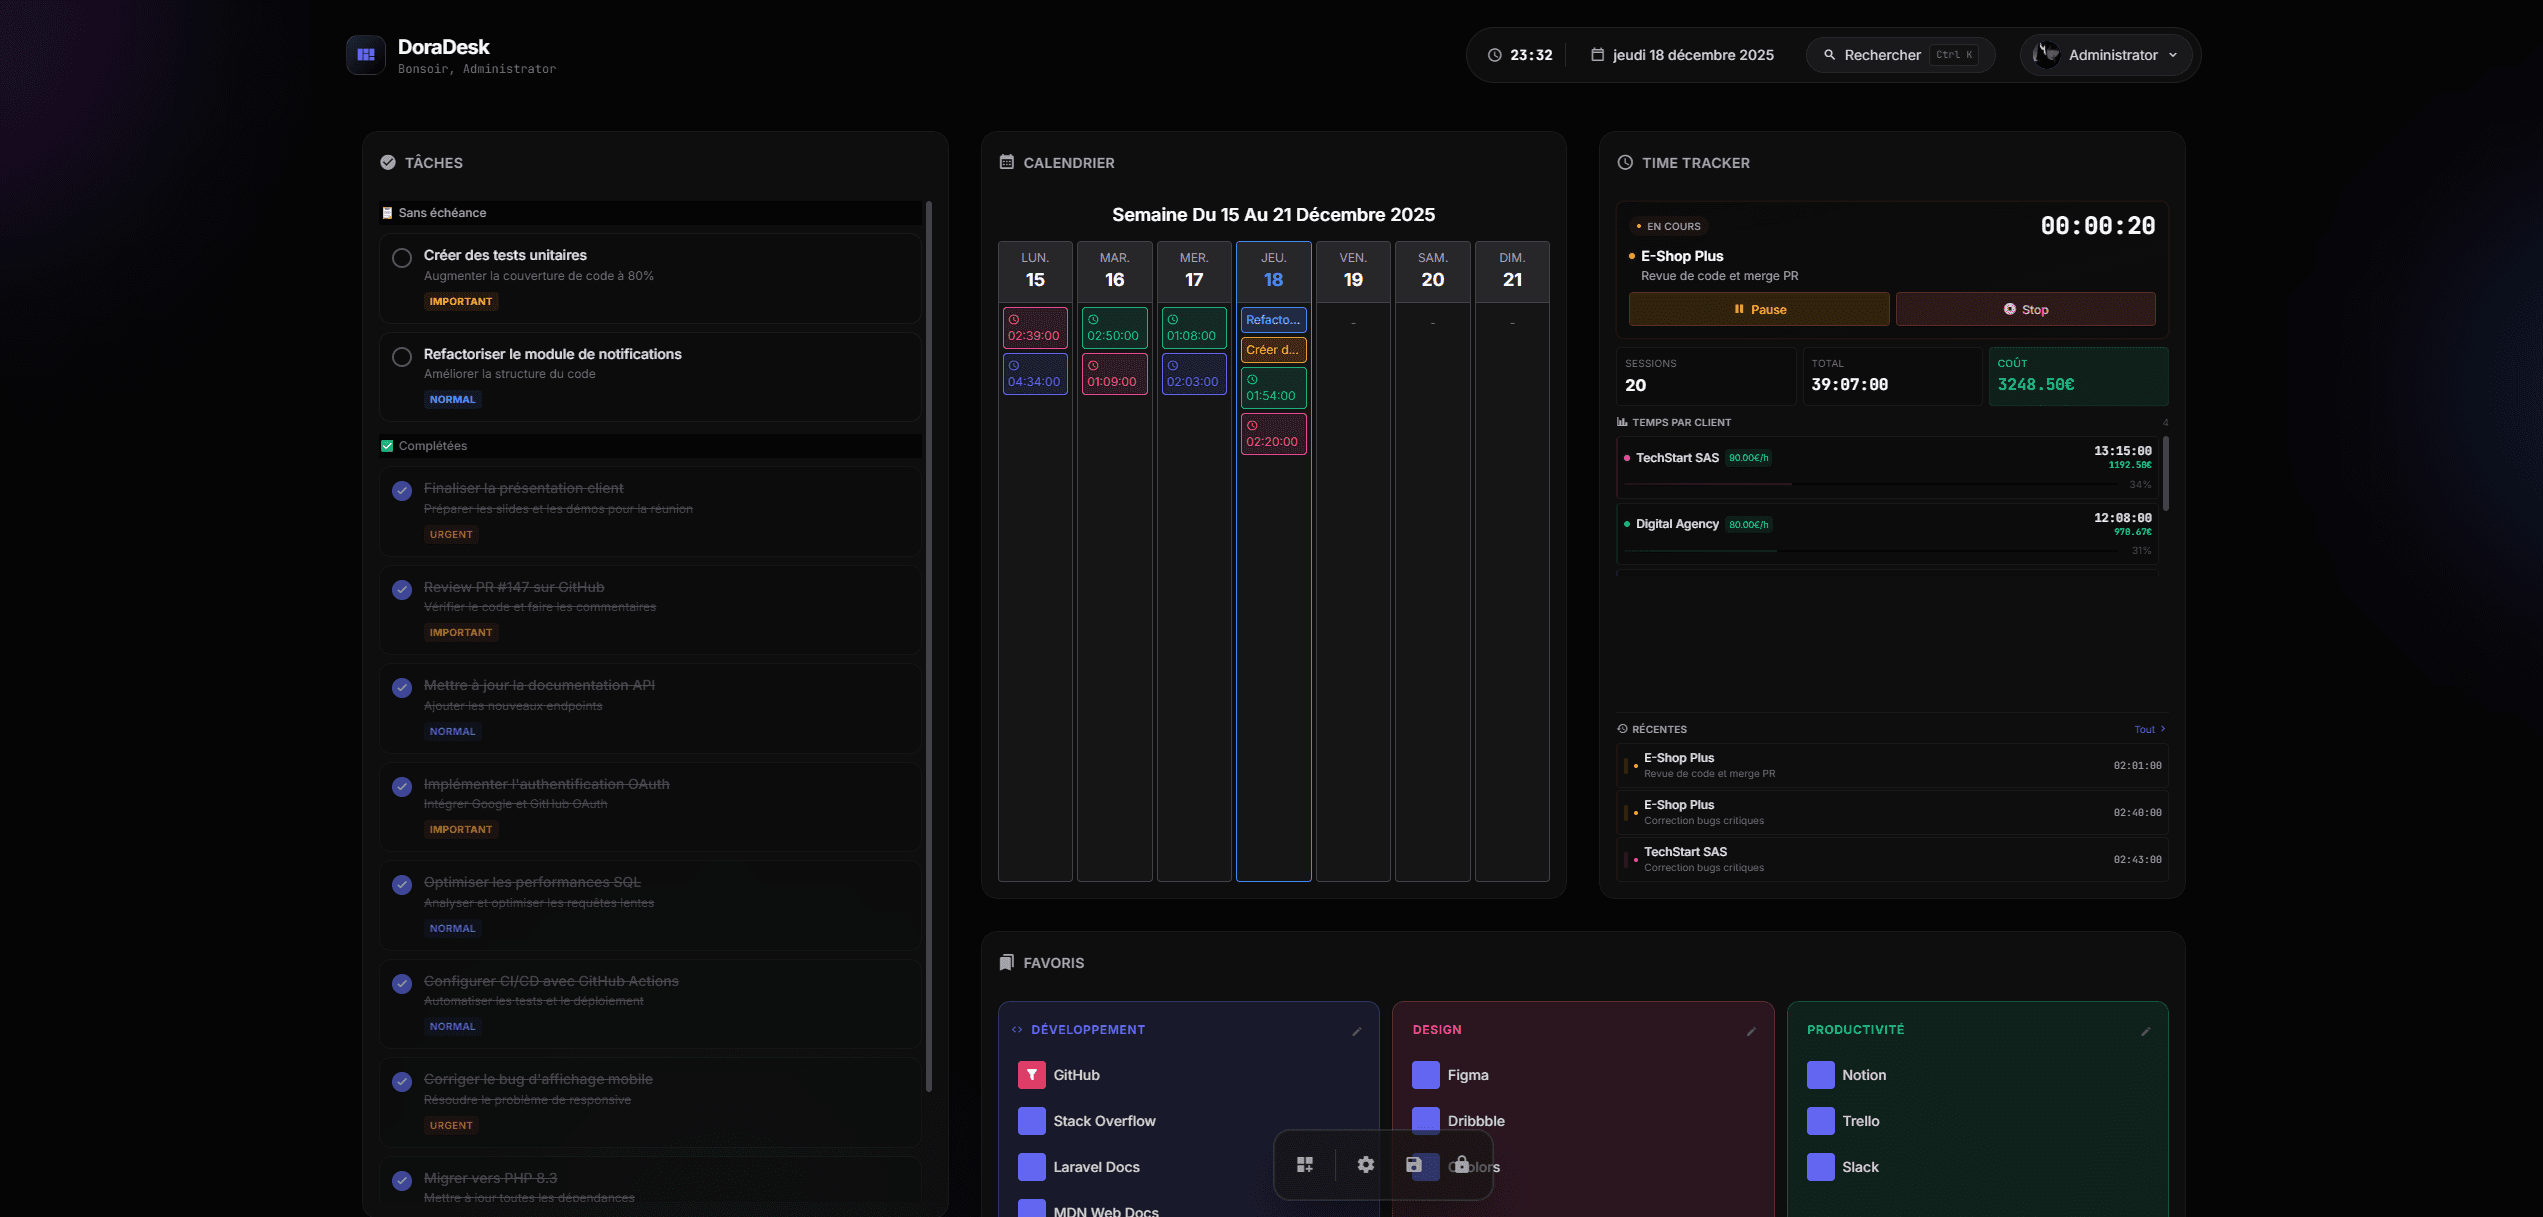
Task: Open the GitHub favorite icon
Action: coord(1031,1075)
